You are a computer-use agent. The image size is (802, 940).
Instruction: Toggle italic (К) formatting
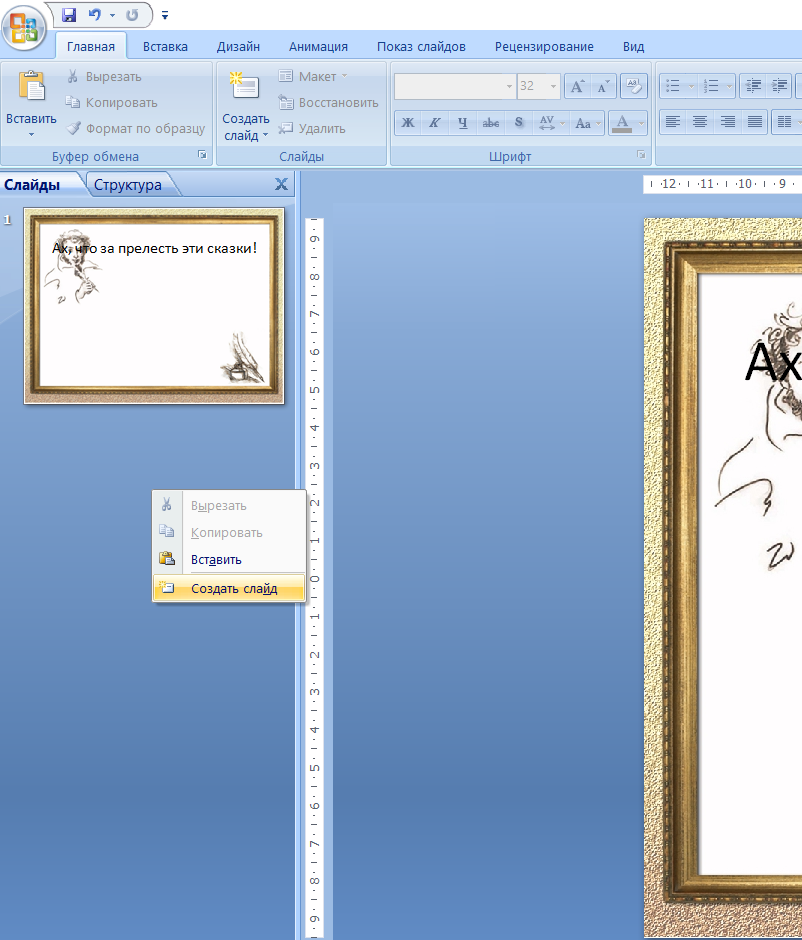(x=435, y=123)
